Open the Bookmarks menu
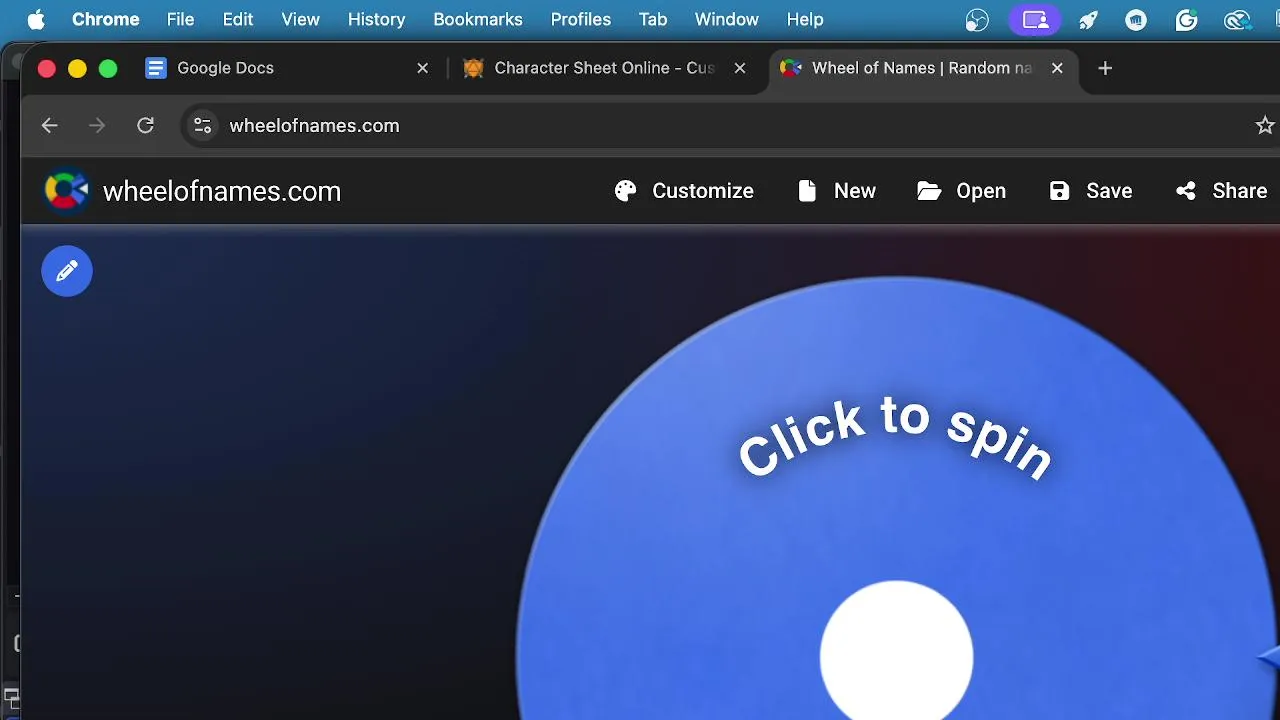The width and height of the screenshot is (1280, 720). coord(478,20)
